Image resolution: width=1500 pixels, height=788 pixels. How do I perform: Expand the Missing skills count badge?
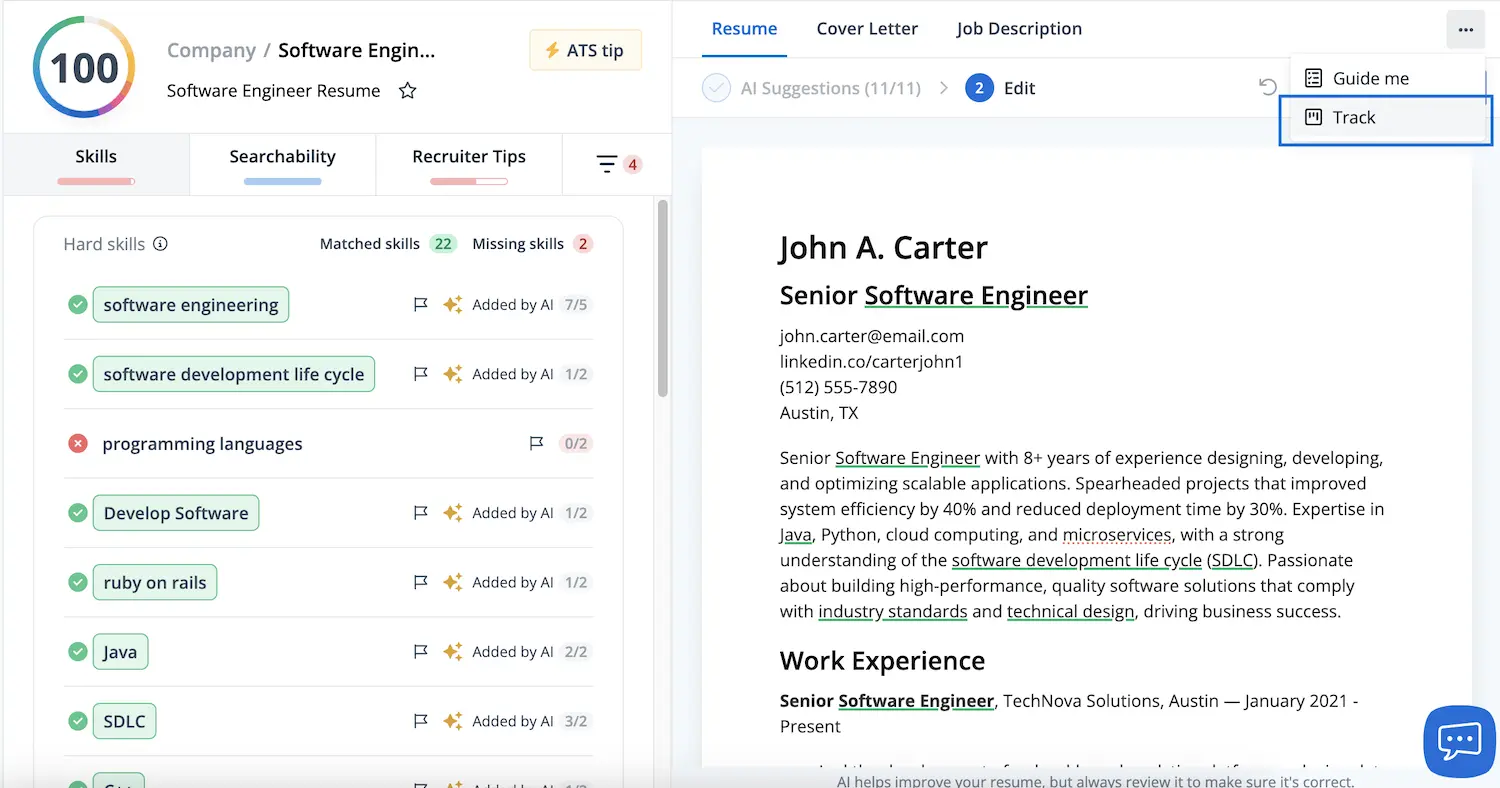583,244
